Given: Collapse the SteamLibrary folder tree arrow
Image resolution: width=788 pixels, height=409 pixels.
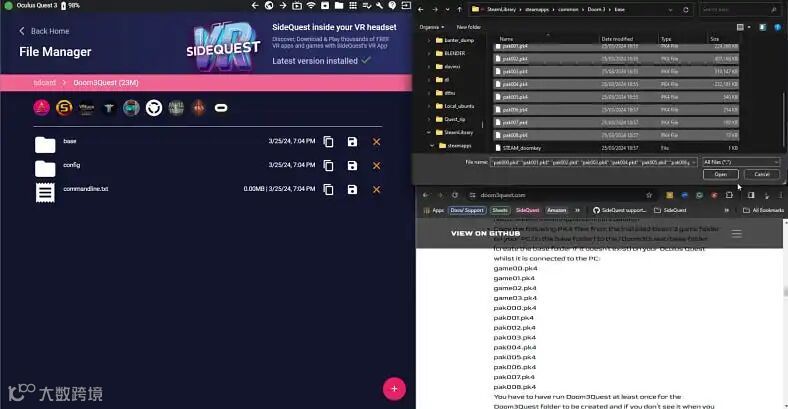Looking at the screenshot, I should [429, 133].
